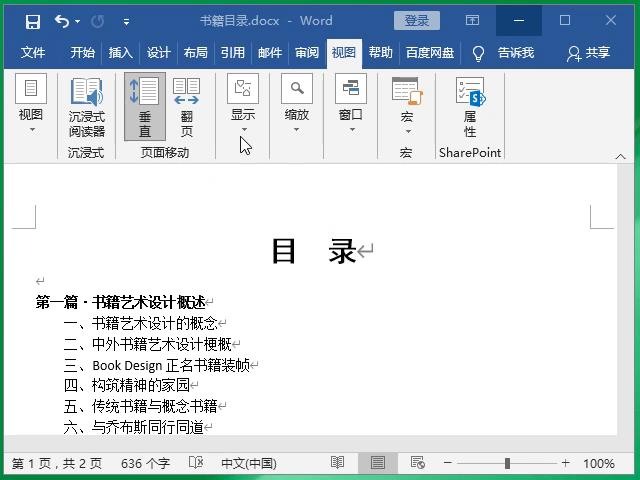Launch 沉浸式阅读器 immersive reader

(x=87, y=107)
